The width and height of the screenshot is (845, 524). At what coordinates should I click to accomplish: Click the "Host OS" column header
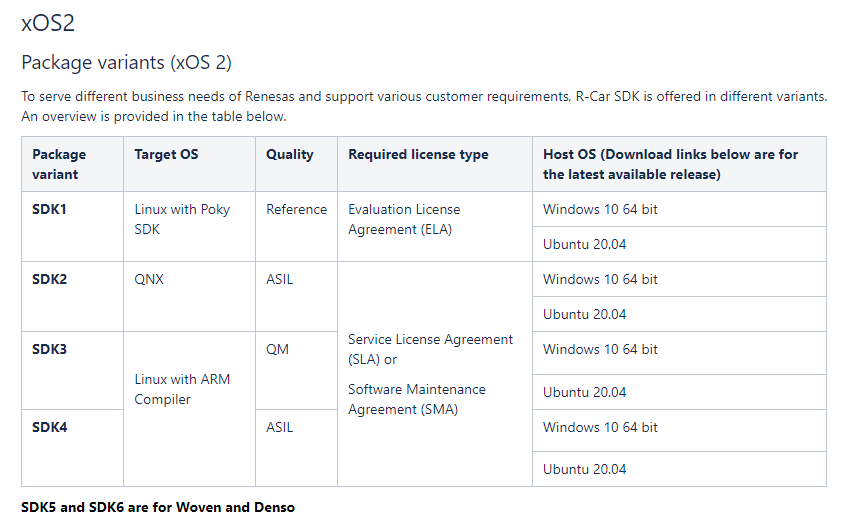click(670, 164)
